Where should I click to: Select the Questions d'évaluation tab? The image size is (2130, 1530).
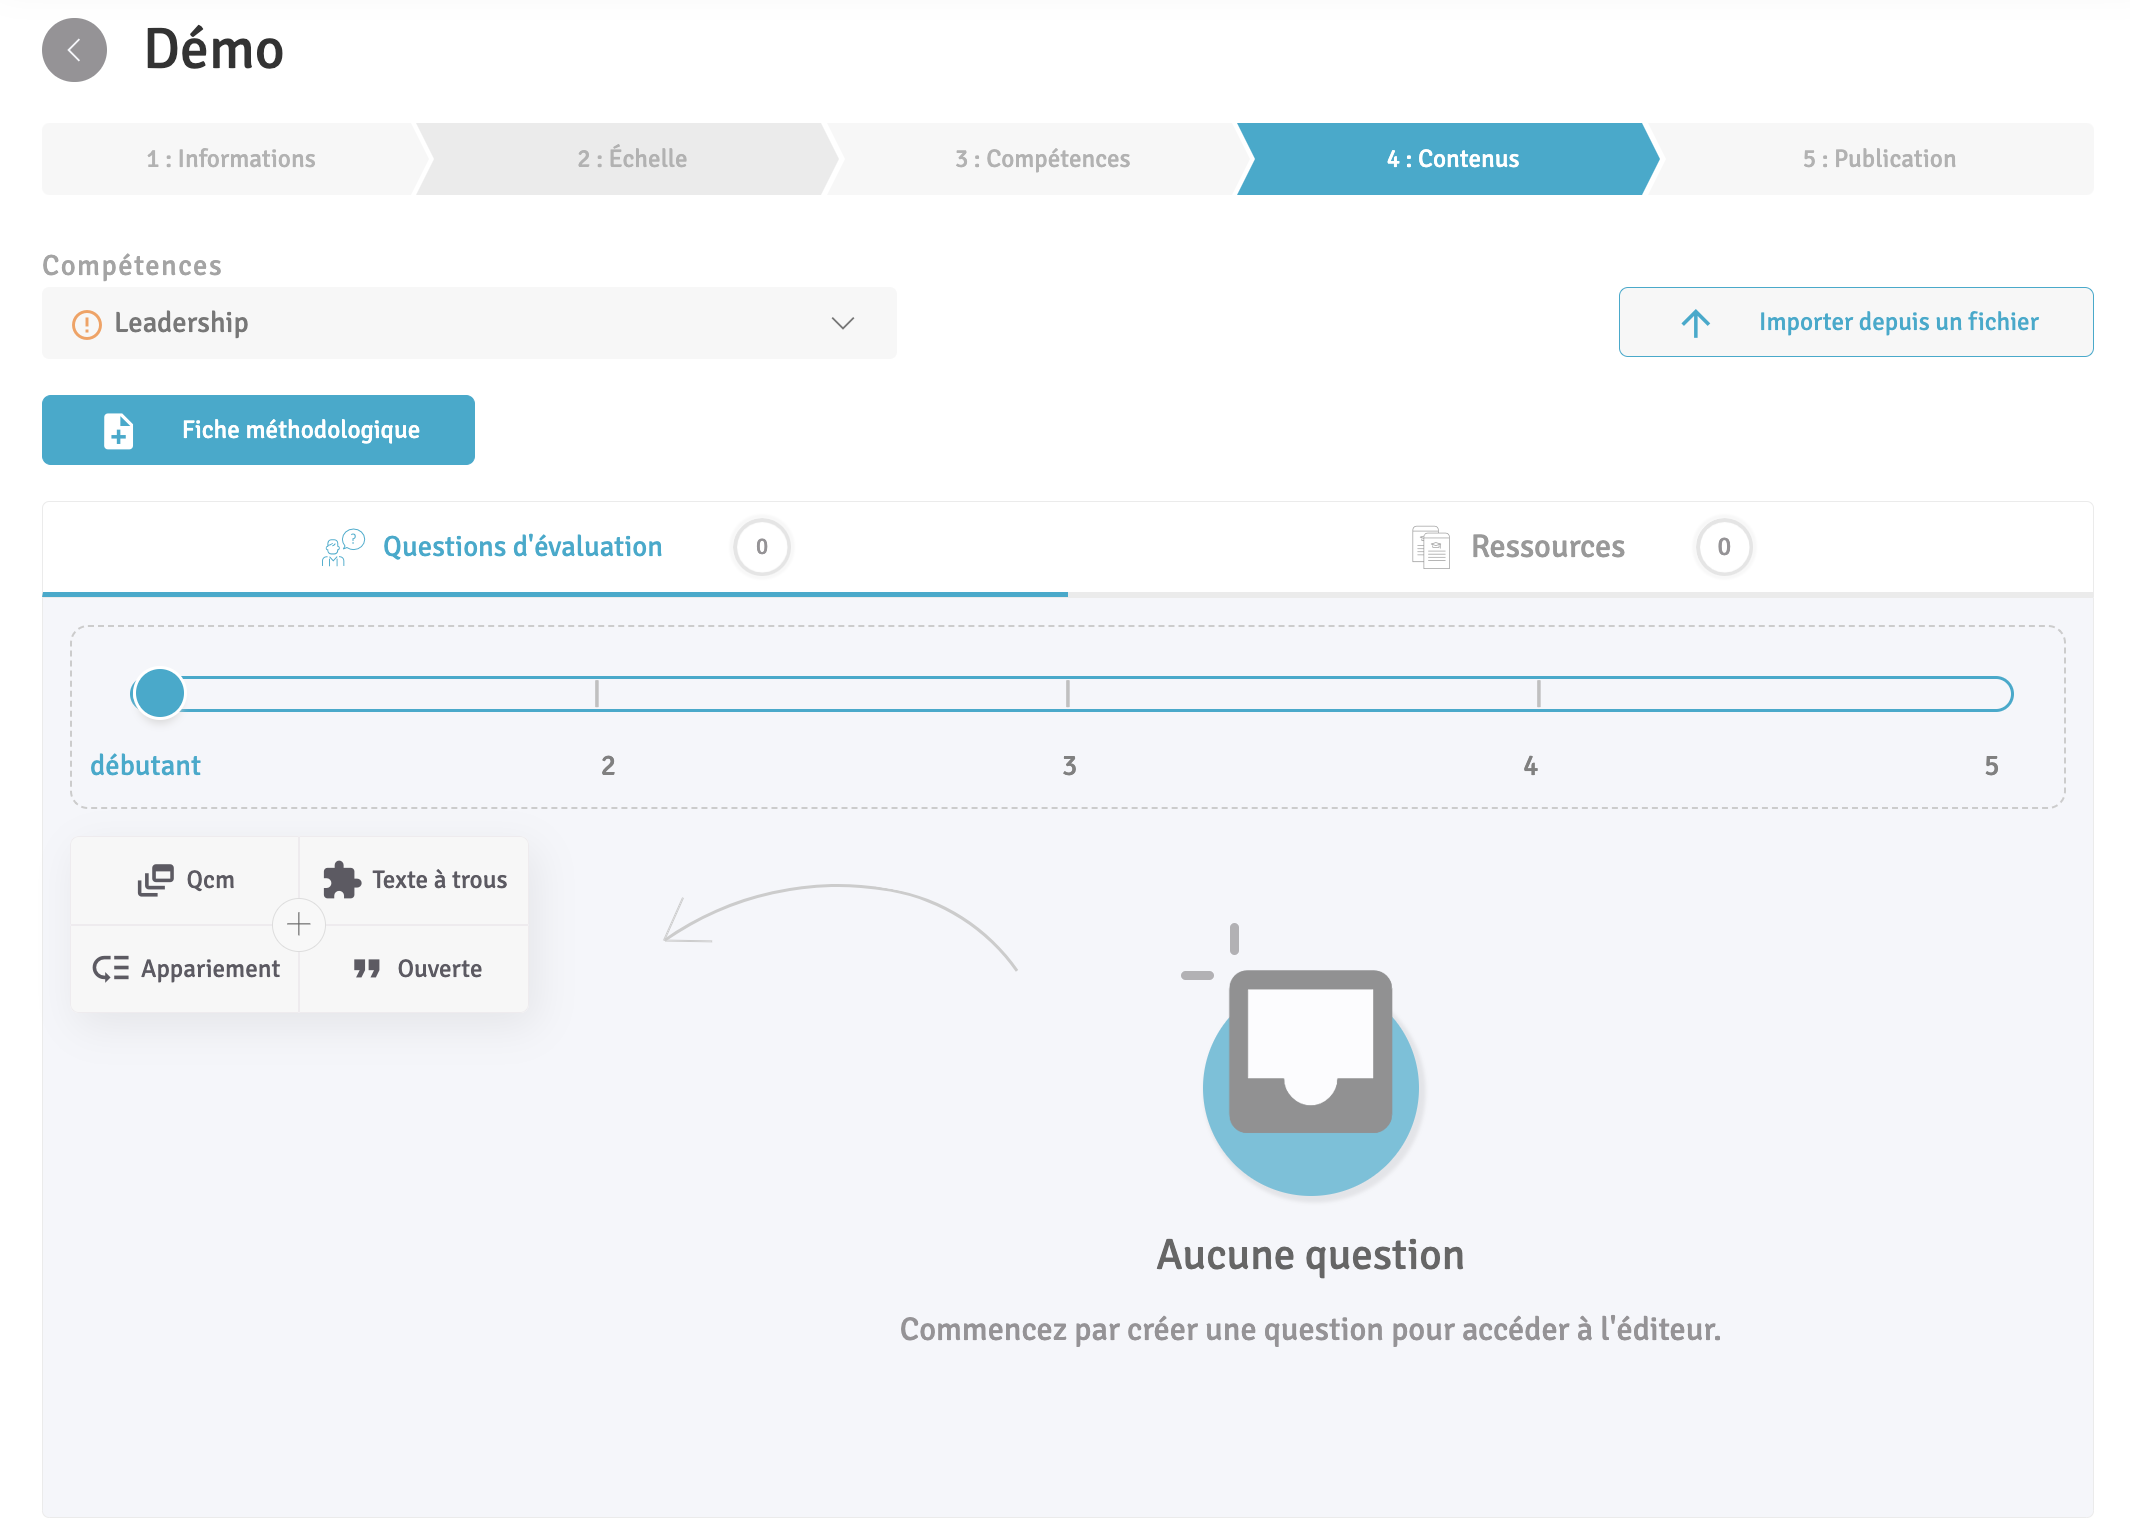coord(521,547)
